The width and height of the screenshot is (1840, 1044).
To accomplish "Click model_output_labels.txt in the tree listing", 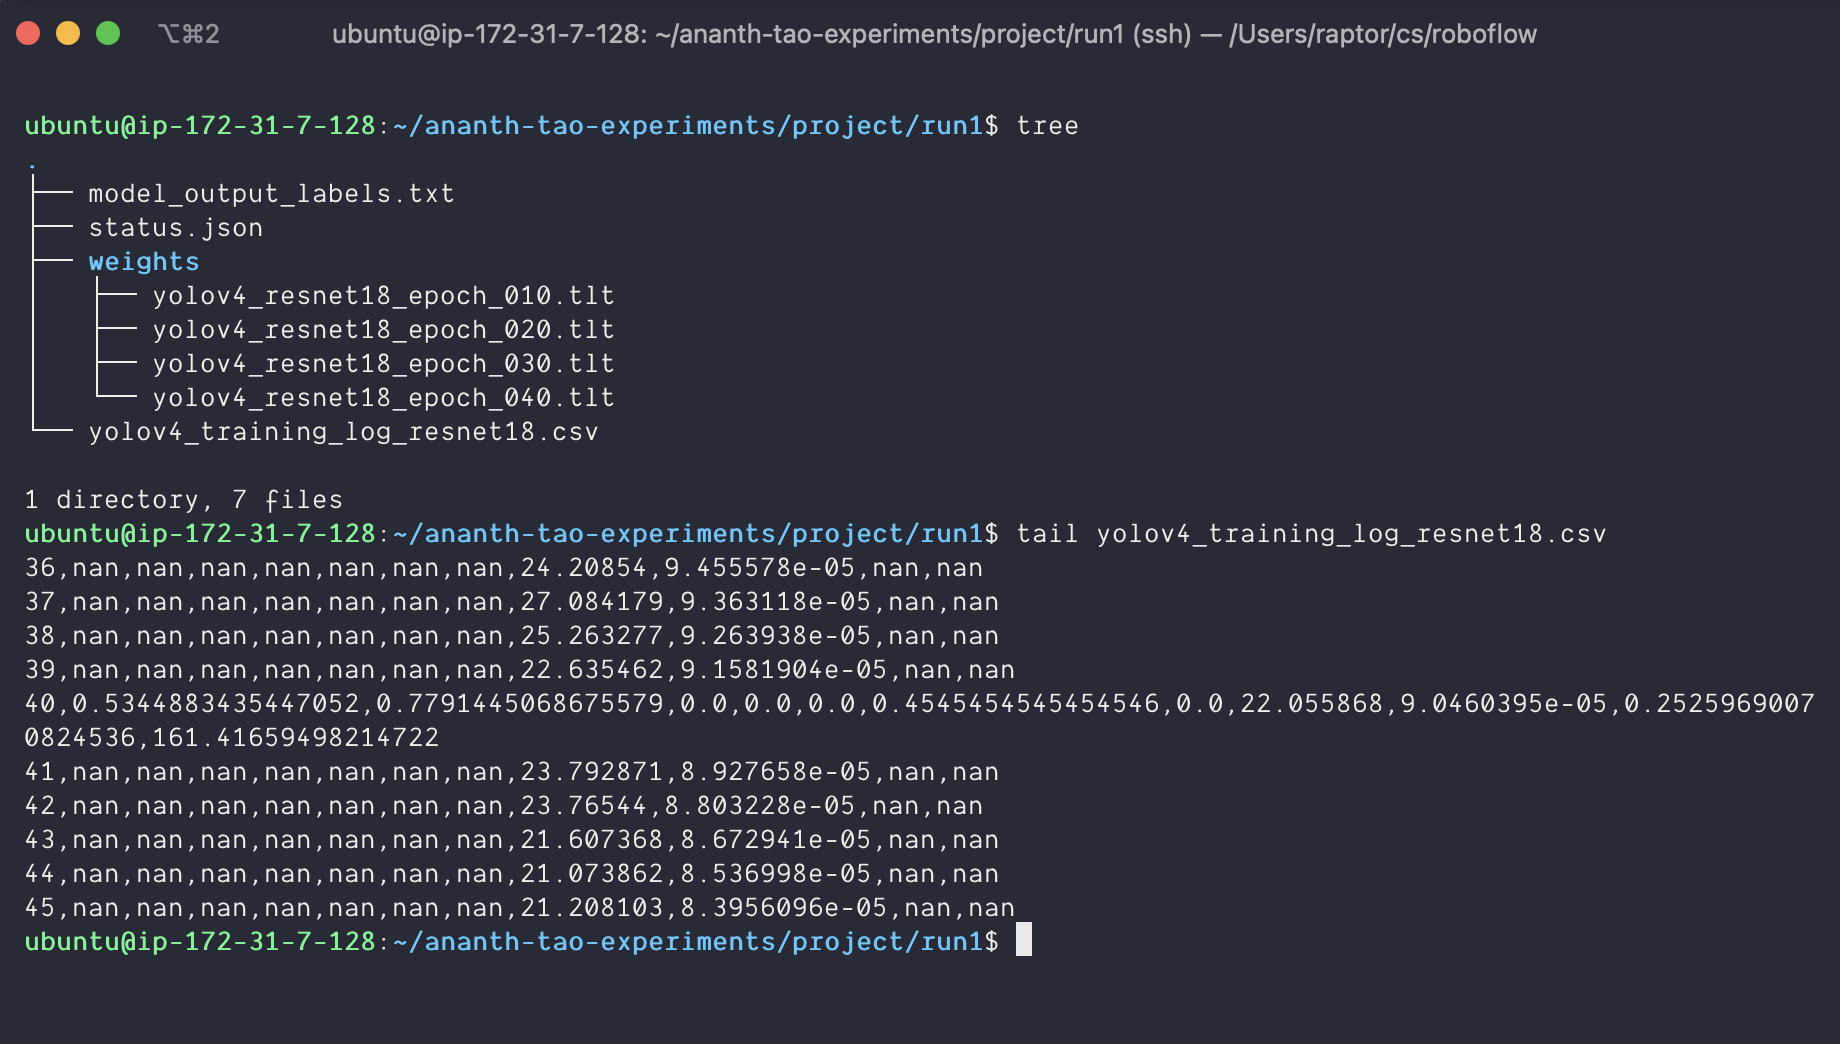I will coord(271,194).
